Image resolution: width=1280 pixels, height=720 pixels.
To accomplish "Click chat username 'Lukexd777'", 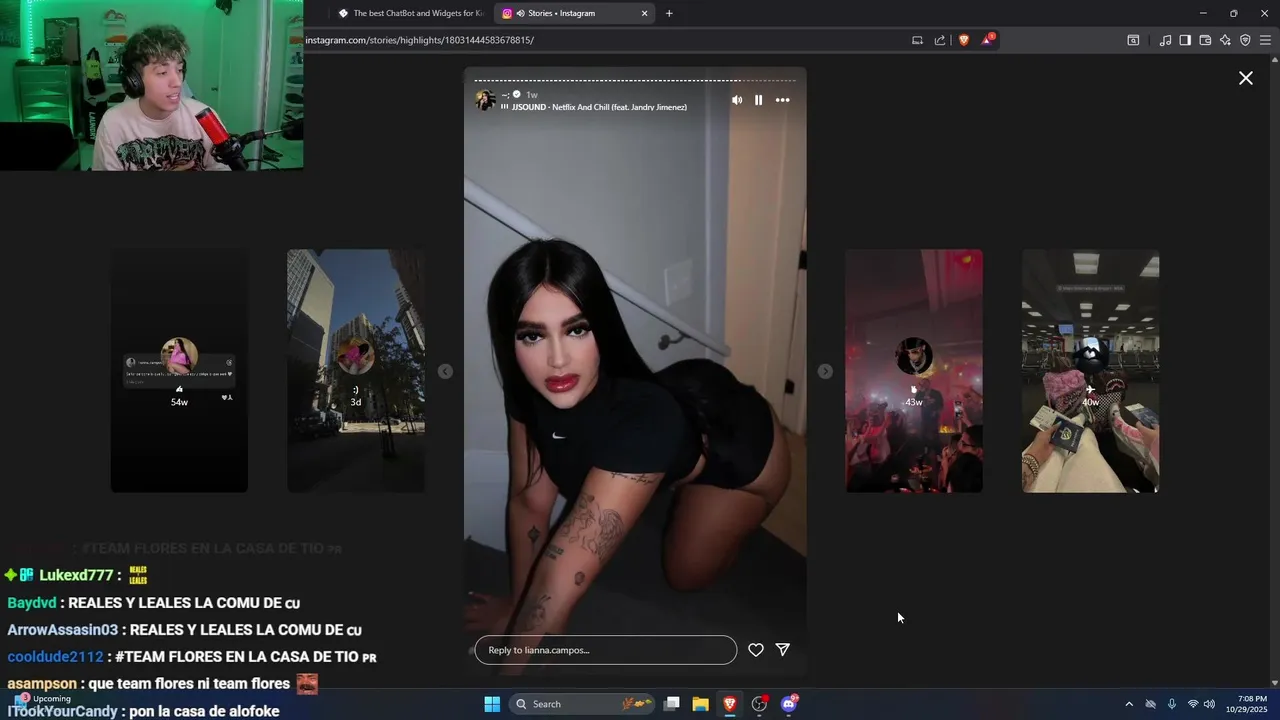I will pyautogui.click(x=75, y=575).
